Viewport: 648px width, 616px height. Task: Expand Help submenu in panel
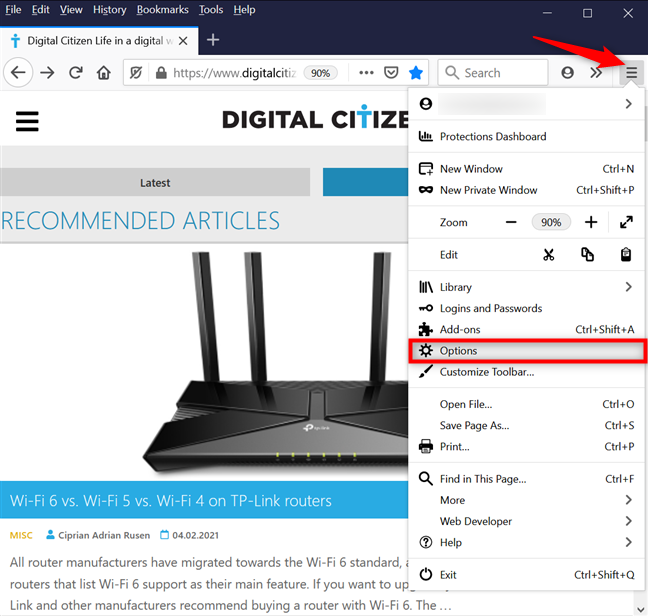526,542
